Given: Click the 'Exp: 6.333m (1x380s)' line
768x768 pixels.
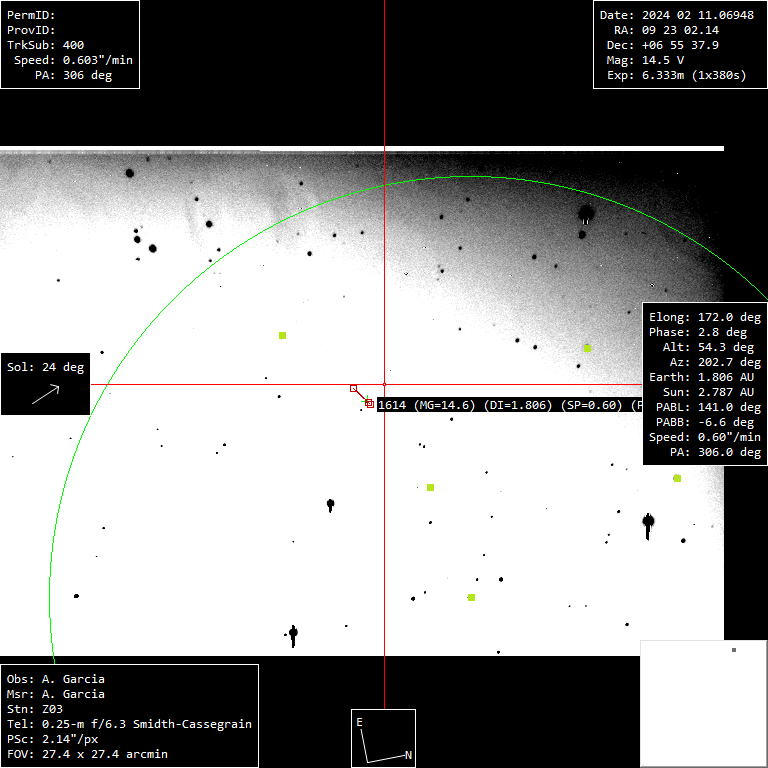Looking at the screenshot, I should (677, 75).
